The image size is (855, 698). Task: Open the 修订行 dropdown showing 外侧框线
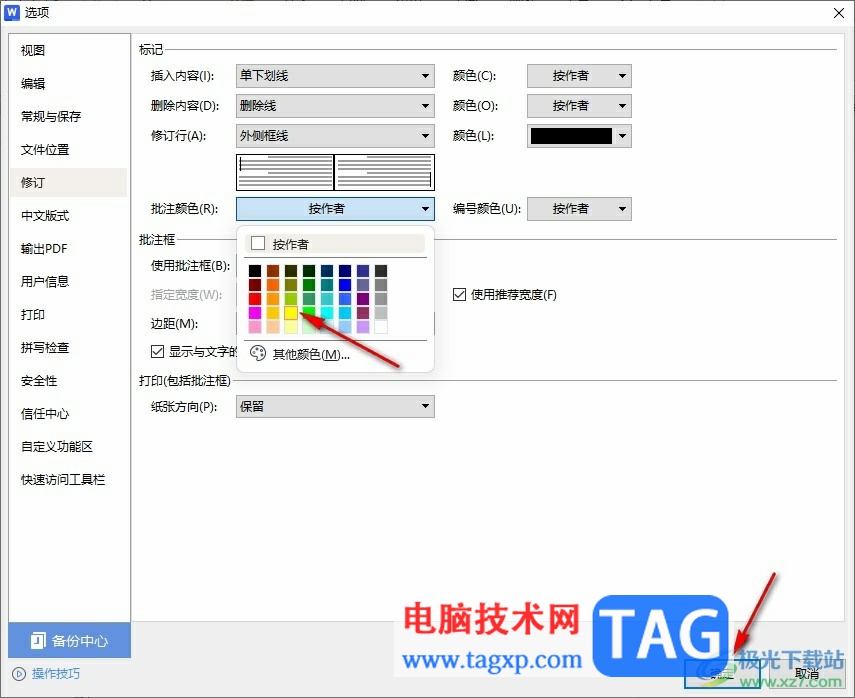[x=335, y=136]
